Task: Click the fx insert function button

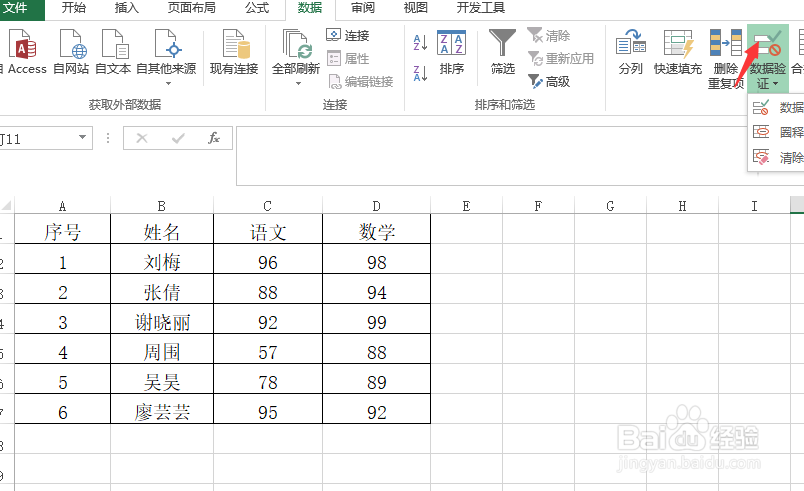Action: pyautogui.click(x=214, y=138)
